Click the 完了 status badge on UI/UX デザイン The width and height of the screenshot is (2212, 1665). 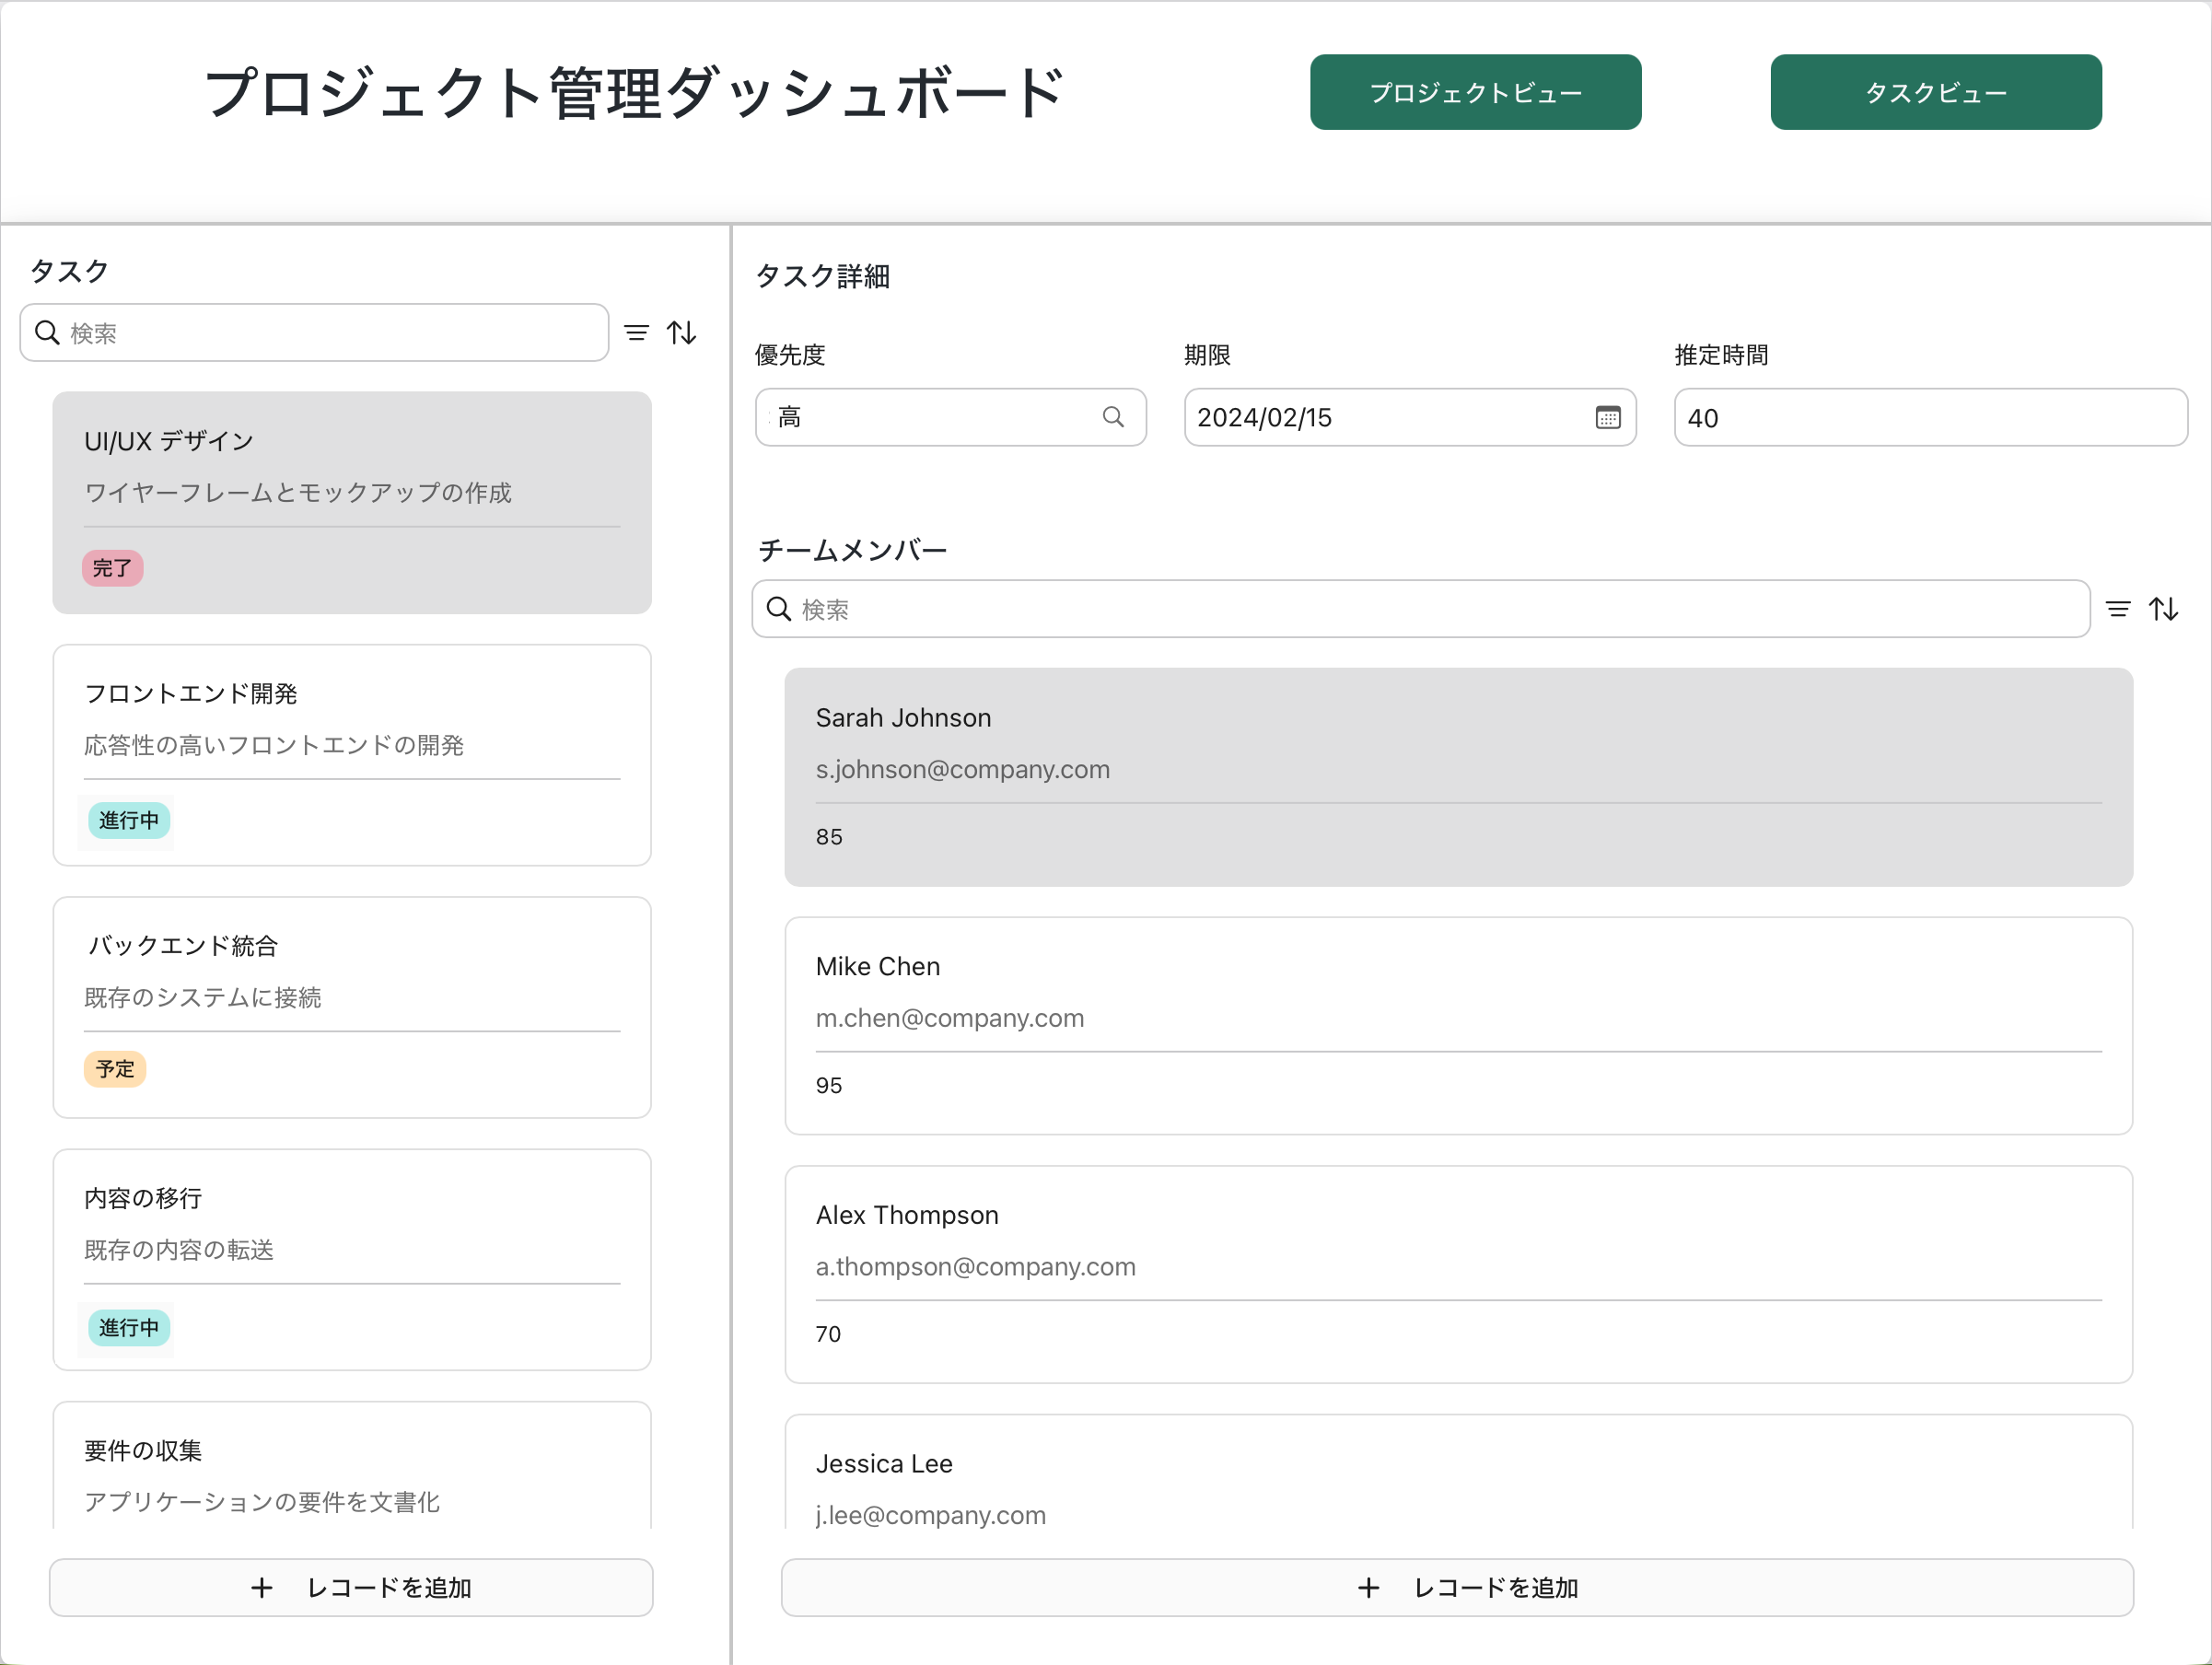pyautogui.click(x=112, y=567)
